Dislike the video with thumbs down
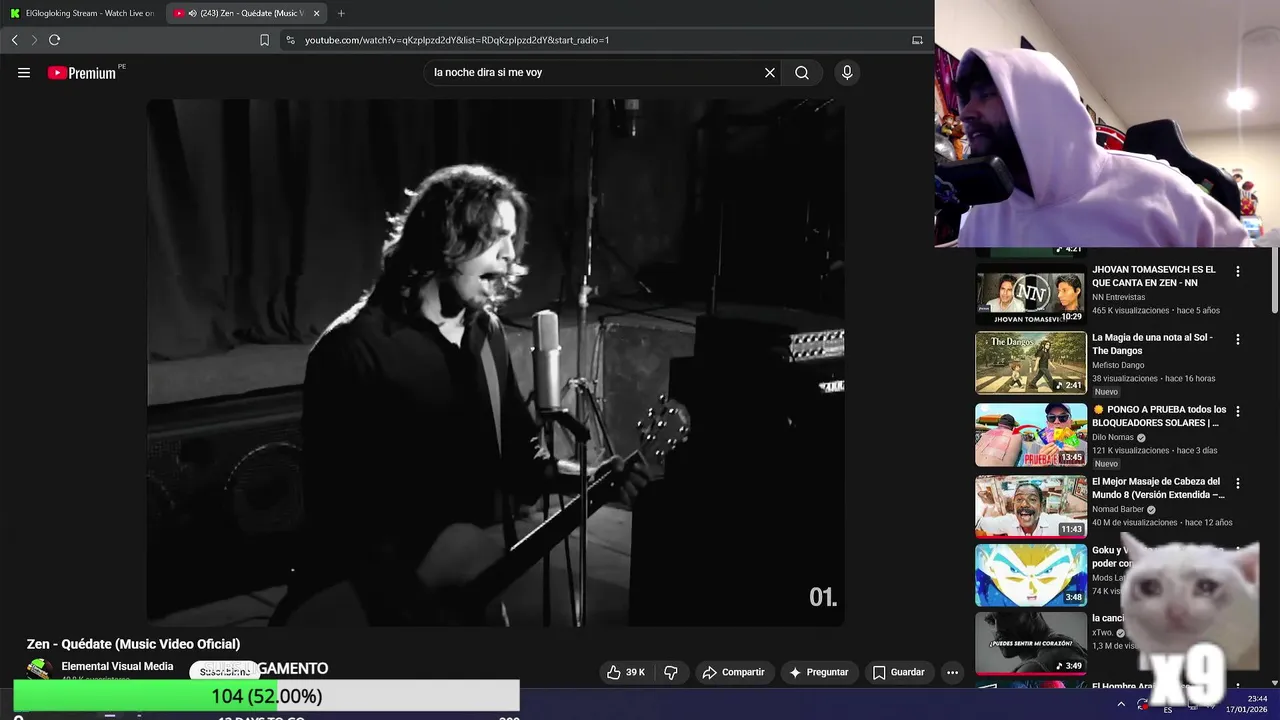 671,672
